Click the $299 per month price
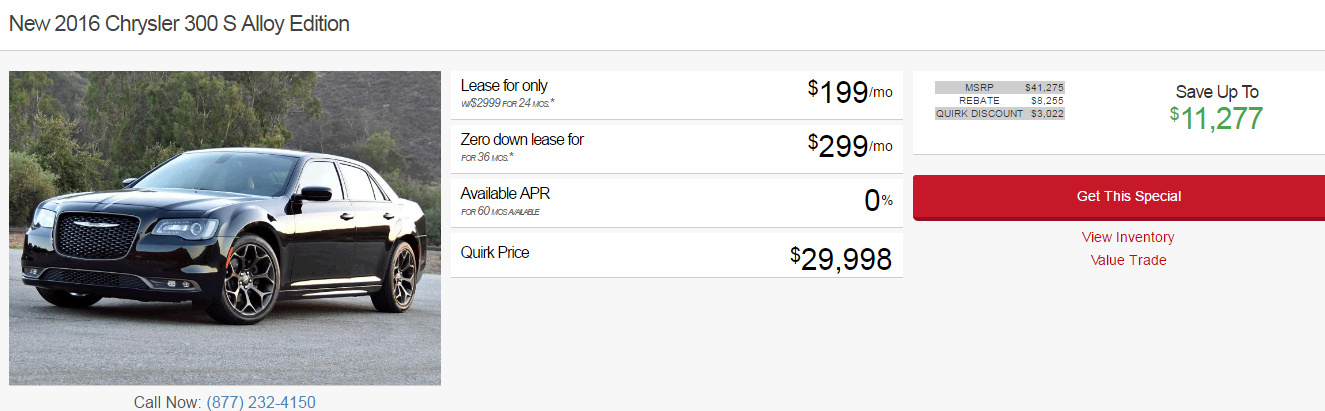 [850, 146]
